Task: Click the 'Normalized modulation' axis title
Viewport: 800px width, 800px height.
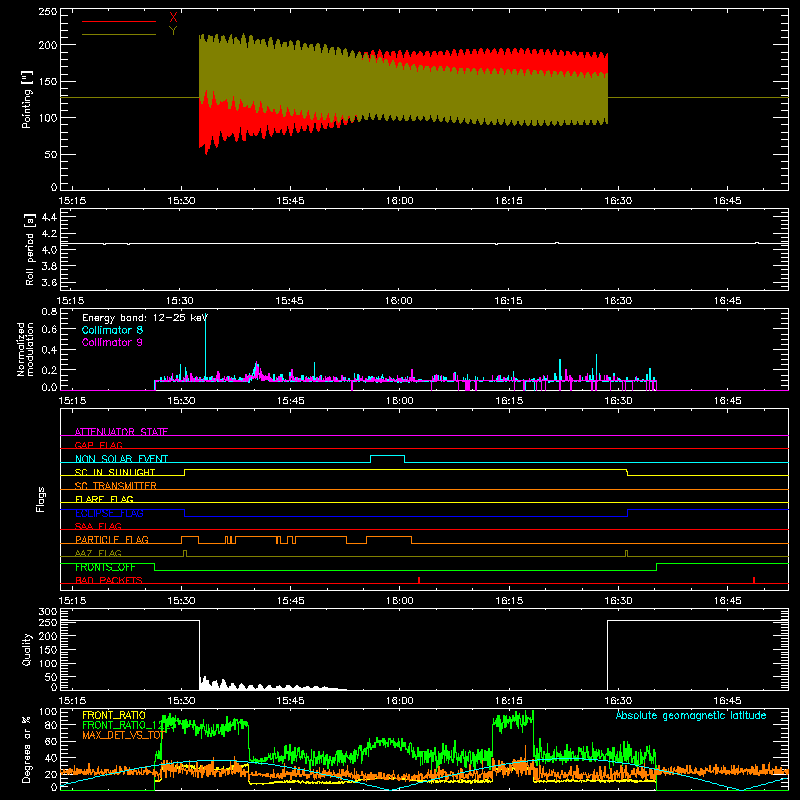Action: [25, 349]
